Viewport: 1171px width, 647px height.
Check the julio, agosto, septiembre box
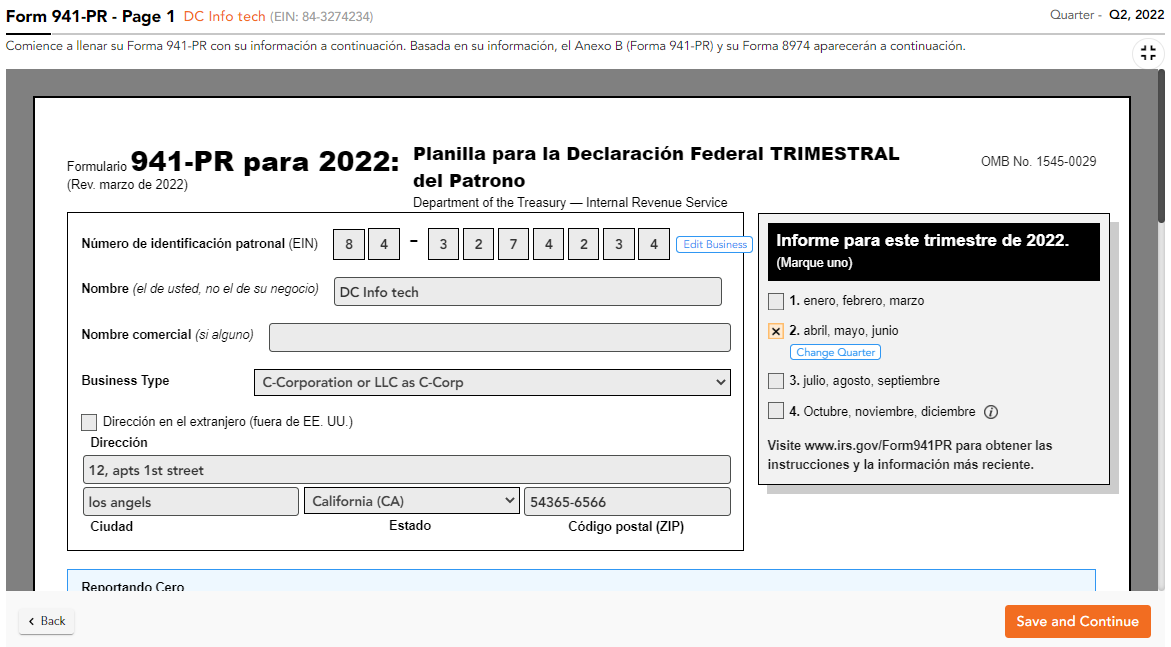pos(774,380)
